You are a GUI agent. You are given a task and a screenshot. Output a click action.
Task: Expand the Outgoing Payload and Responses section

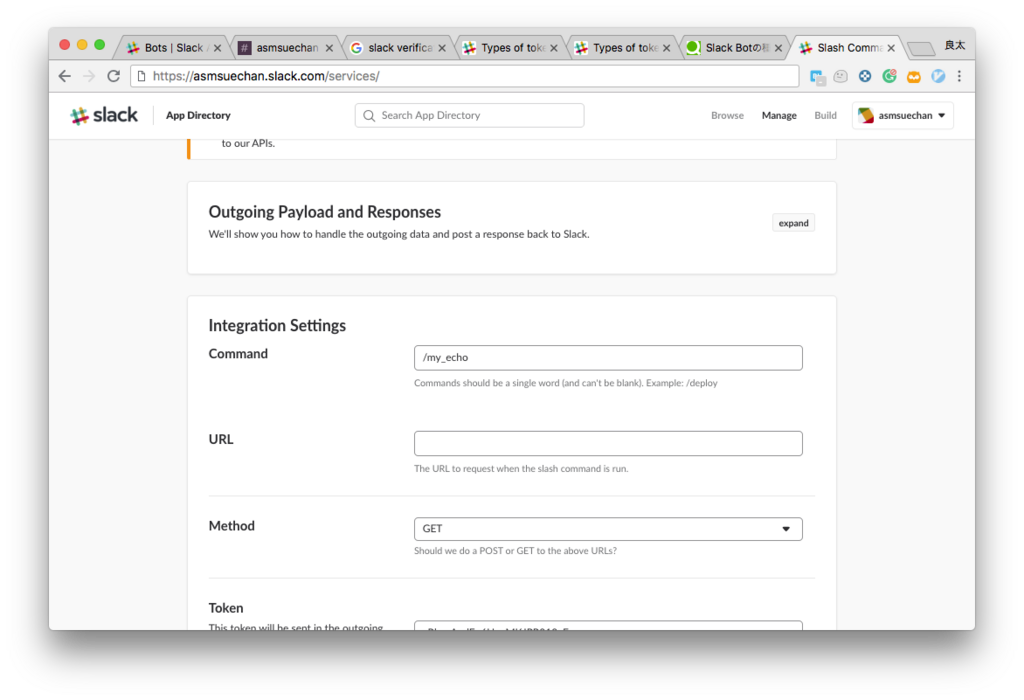coord(793,223)
